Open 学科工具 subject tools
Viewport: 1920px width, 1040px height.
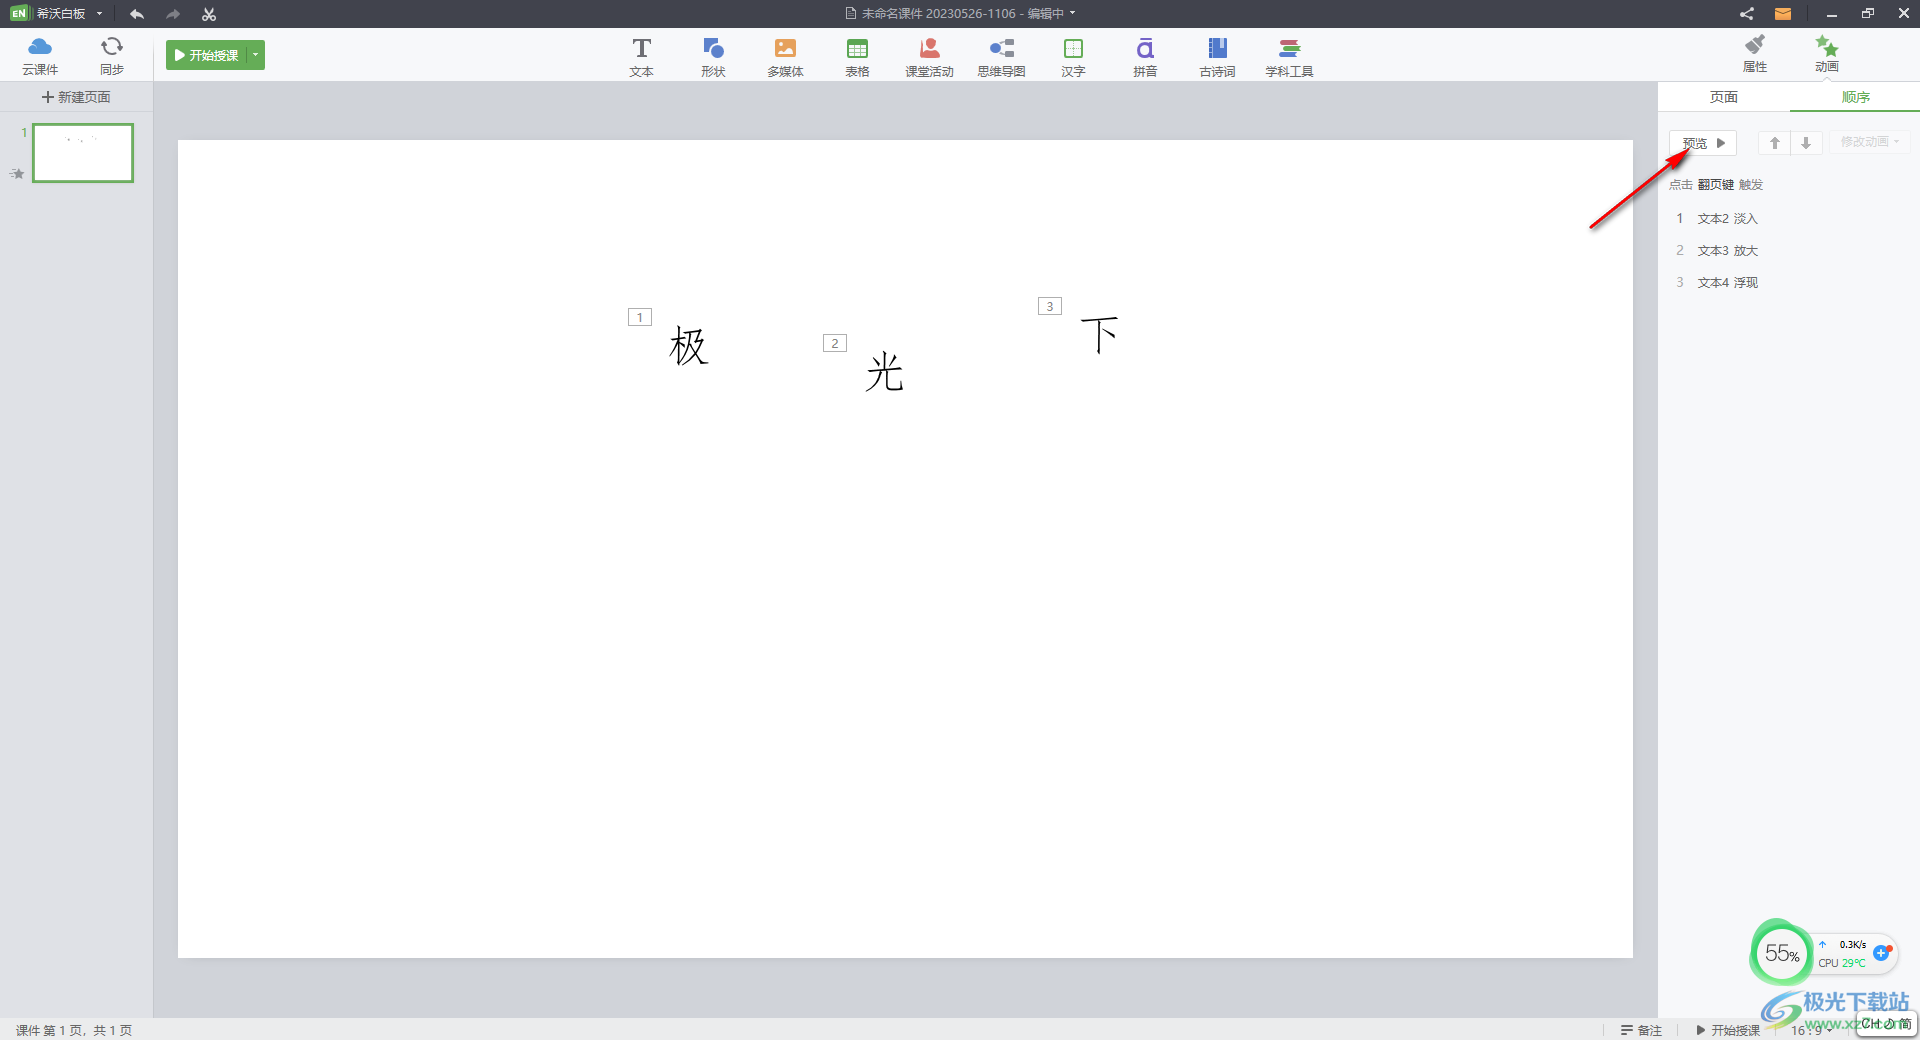point(1289,57)
